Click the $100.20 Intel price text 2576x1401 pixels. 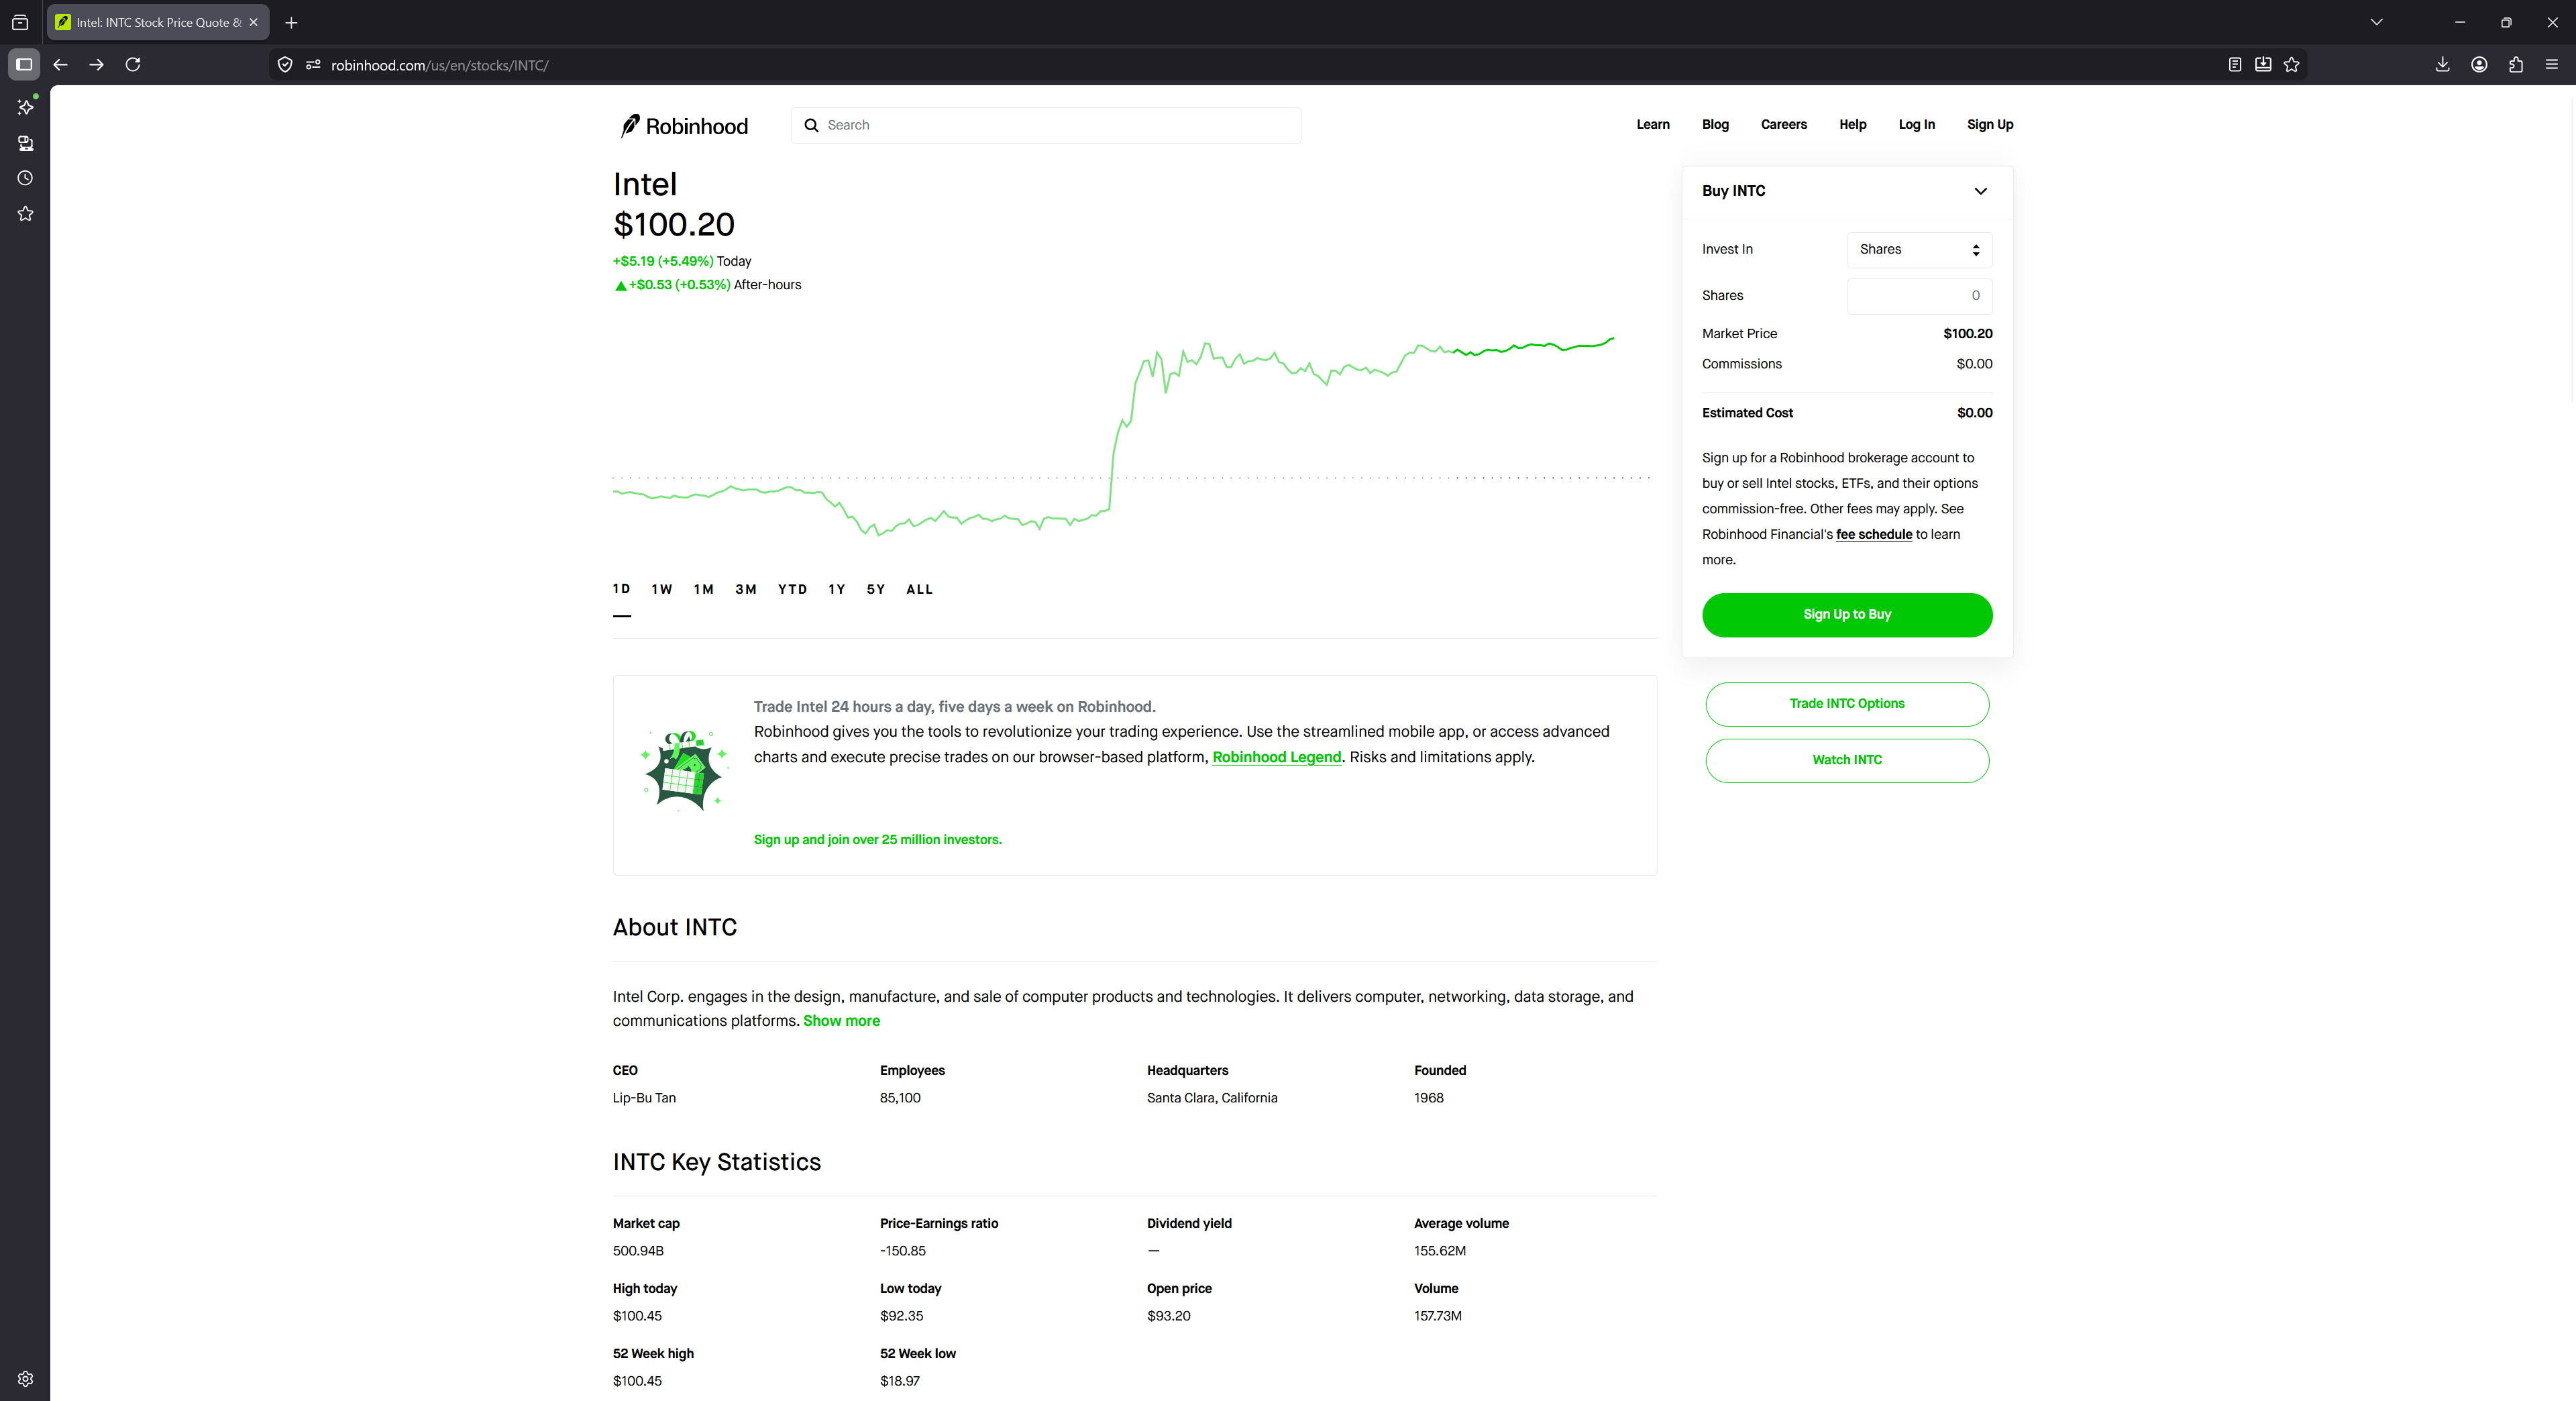pos(674,225)
